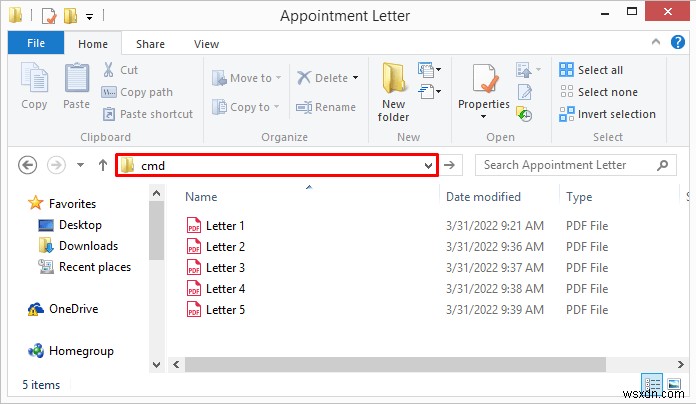696x404 pixels.
Task: Expand the Delete dropdown arrow
Action: click(x=356, y=78)
